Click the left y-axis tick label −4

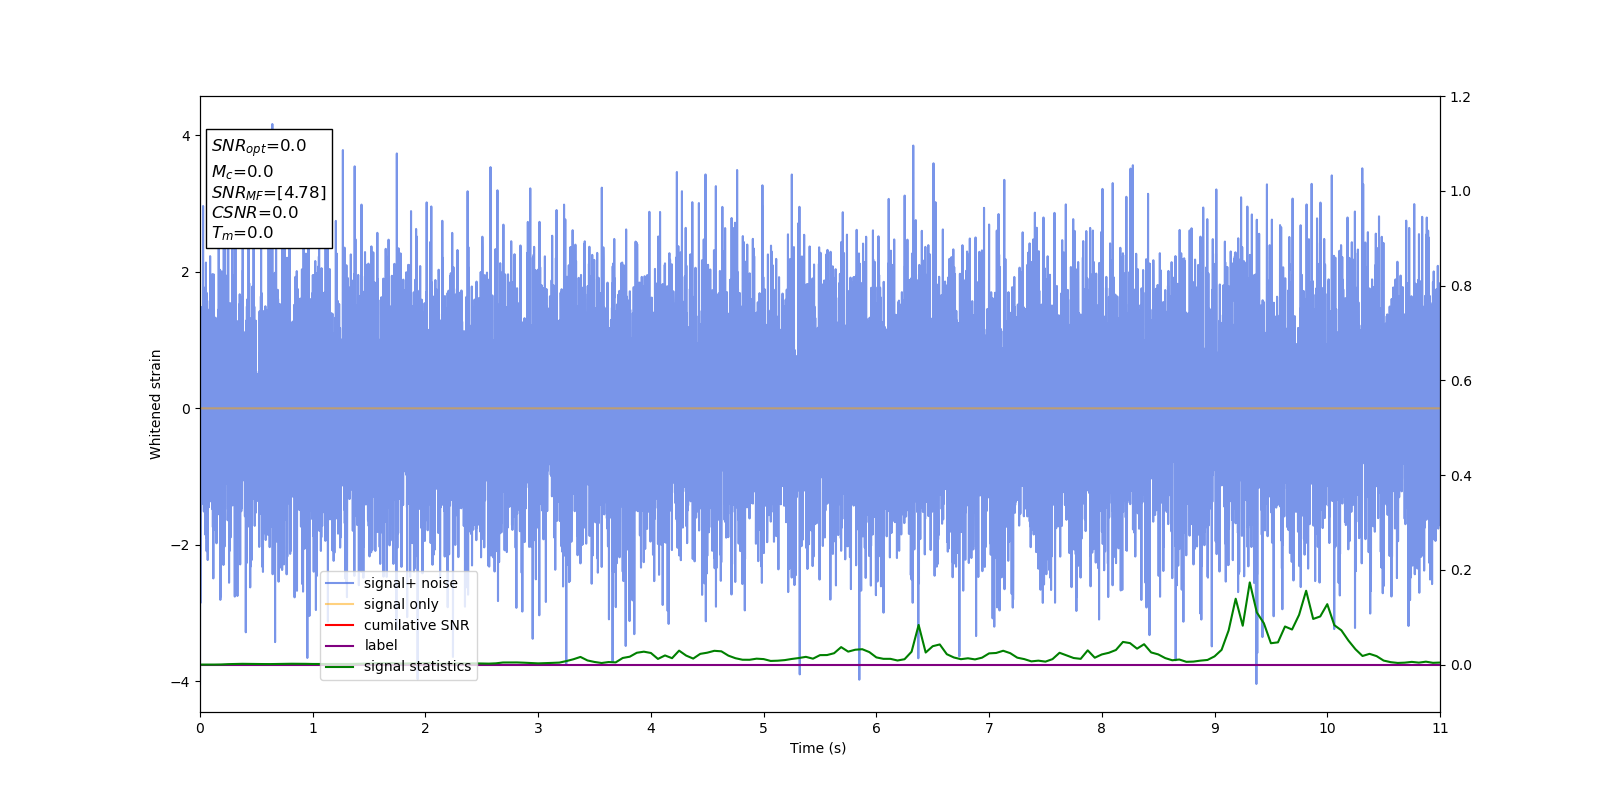tap(180, 682)
